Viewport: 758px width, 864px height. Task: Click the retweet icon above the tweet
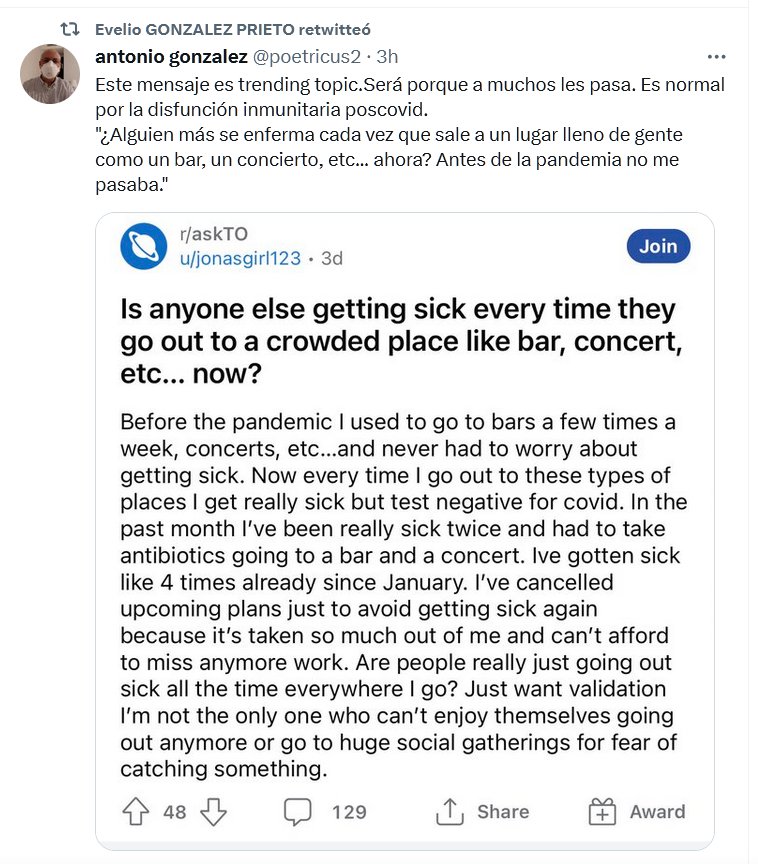click(70, 30)
